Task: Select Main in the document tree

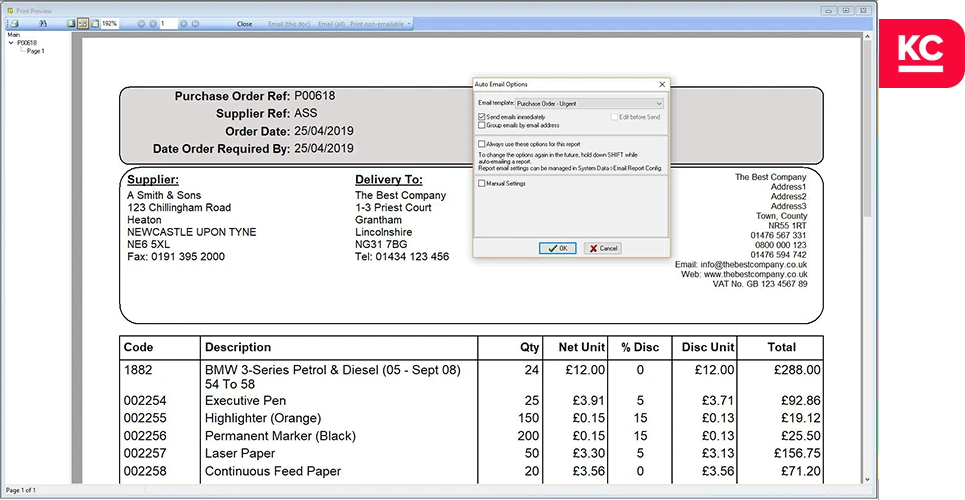Action: click(x=14, y=35)
